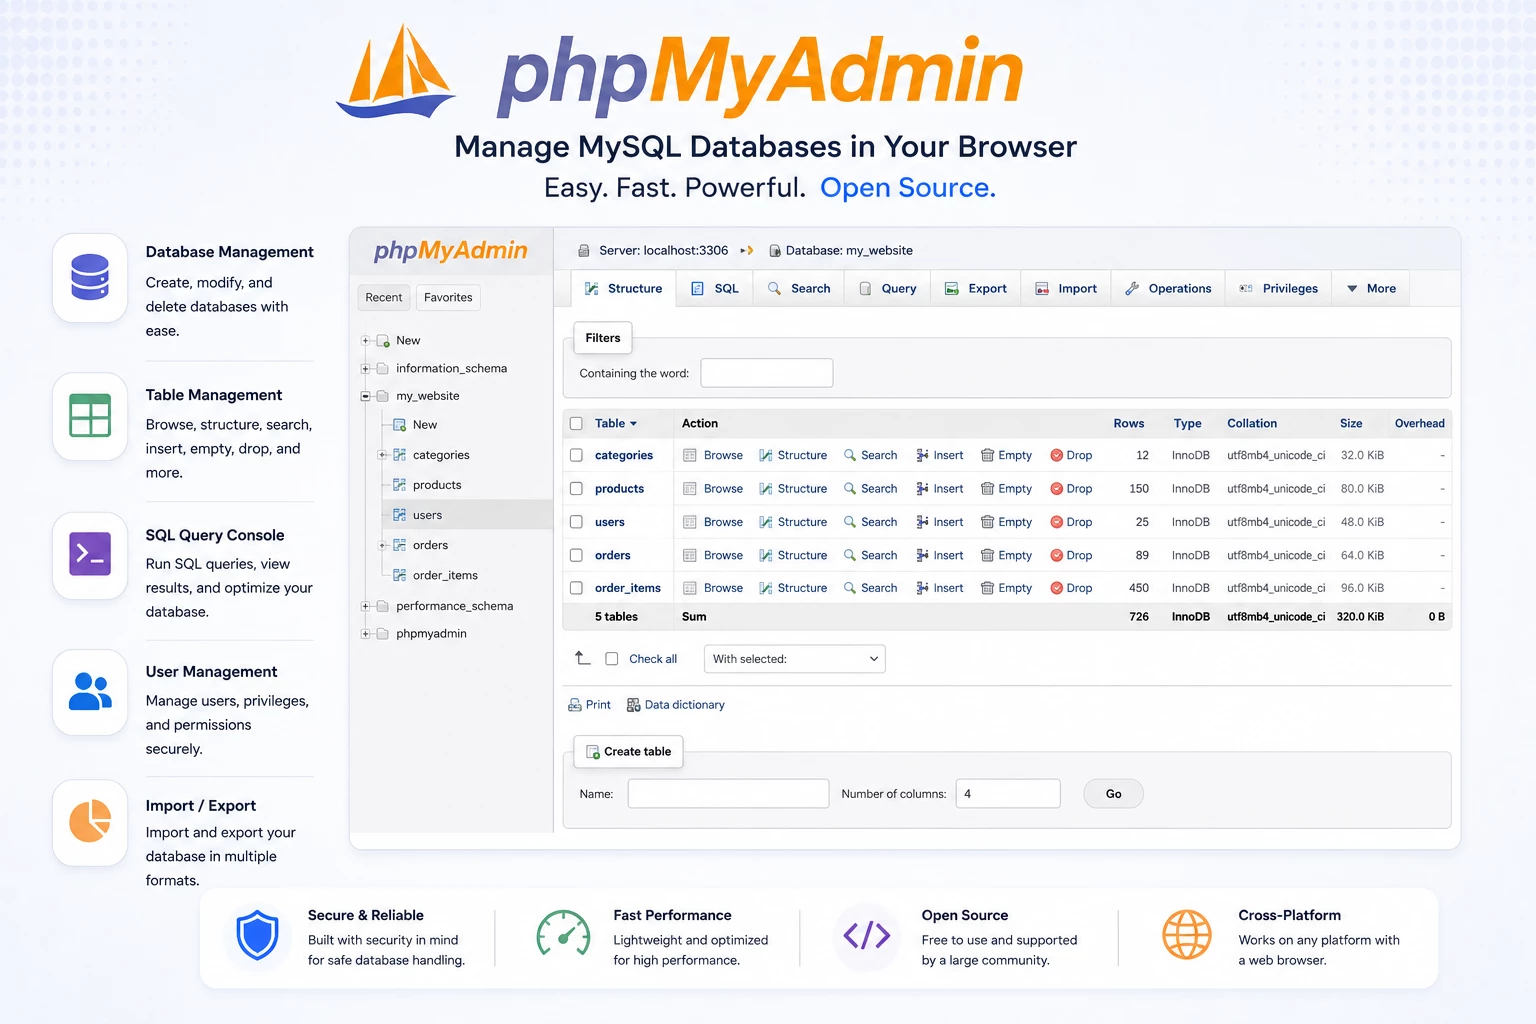Tick the products table checkbox
Screen dimensions: 1536x1024
click(x=576, y=489)
